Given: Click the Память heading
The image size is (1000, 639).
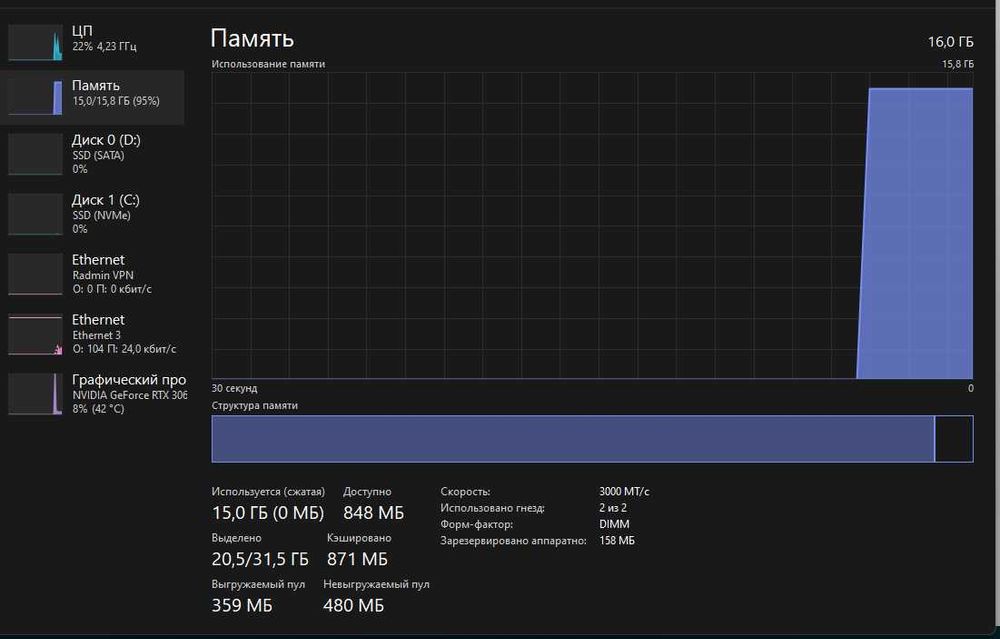Looking at the screenshot, I should pos(252,38).
